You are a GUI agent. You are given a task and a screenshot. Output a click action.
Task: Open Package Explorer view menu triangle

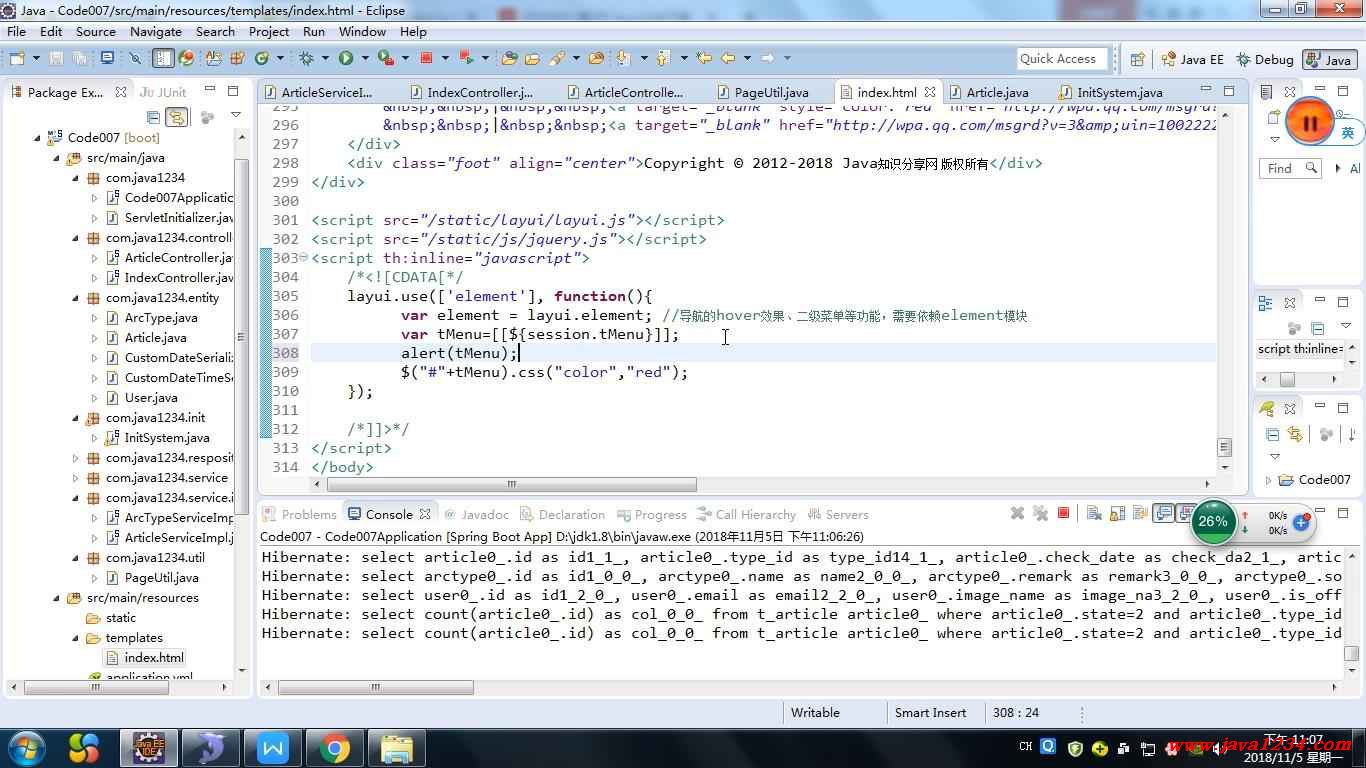point(236,116)
